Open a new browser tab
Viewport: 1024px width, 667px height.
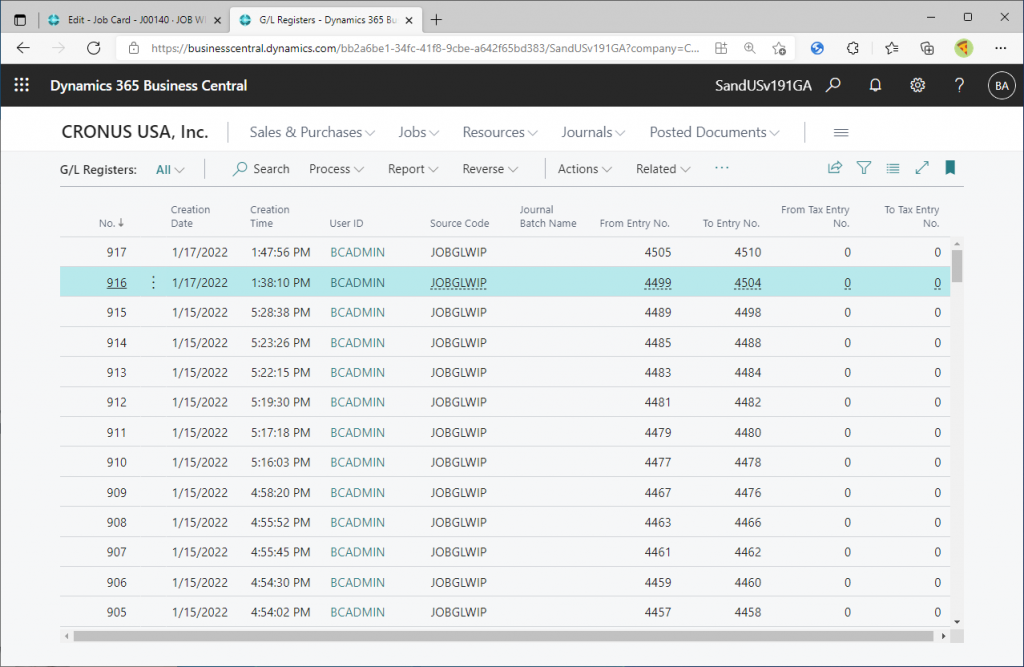(x=436, y=20)
